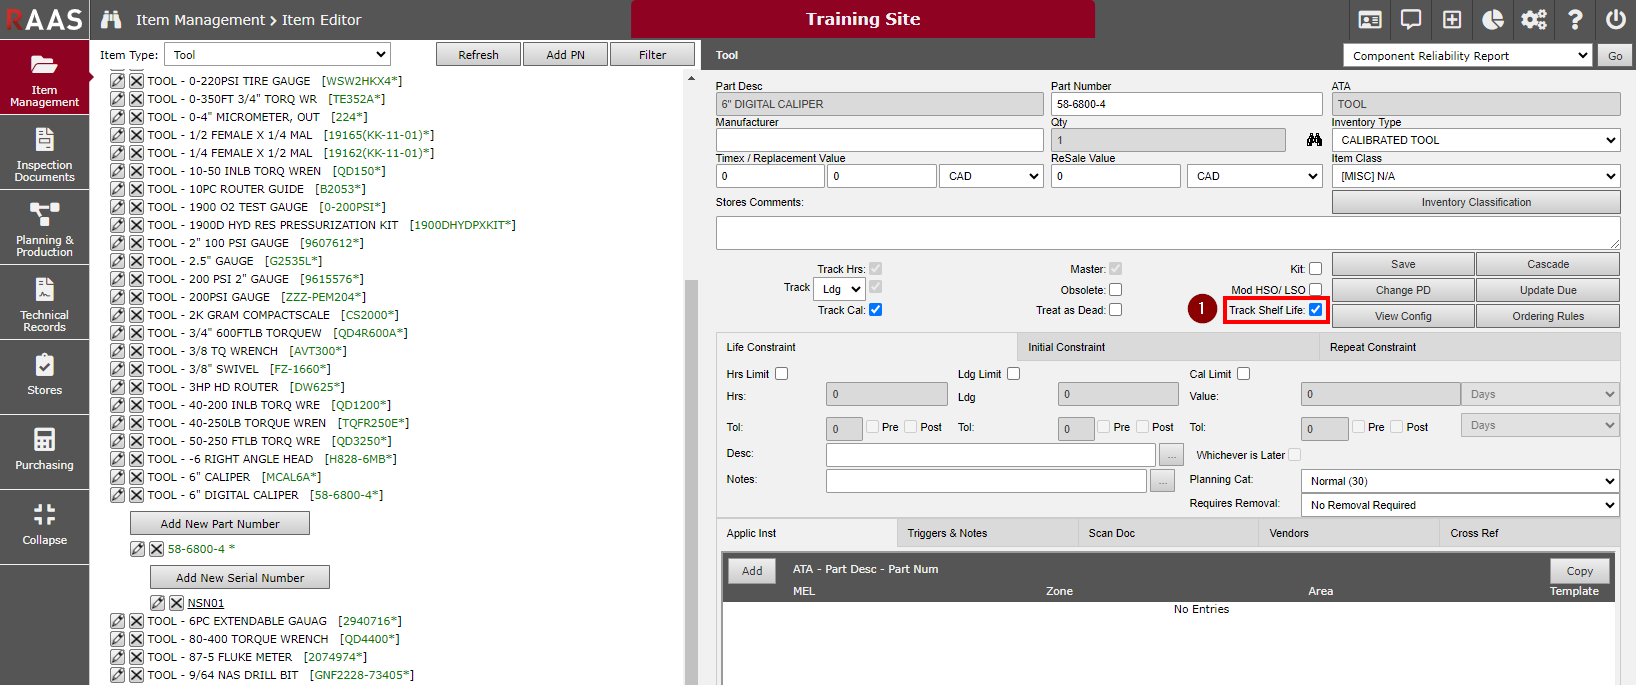This screenshot has height=685, width=1636.
Task: Click edit pencil for 0-220PSI TIRE GAUGE
Action: coord(118,81)
